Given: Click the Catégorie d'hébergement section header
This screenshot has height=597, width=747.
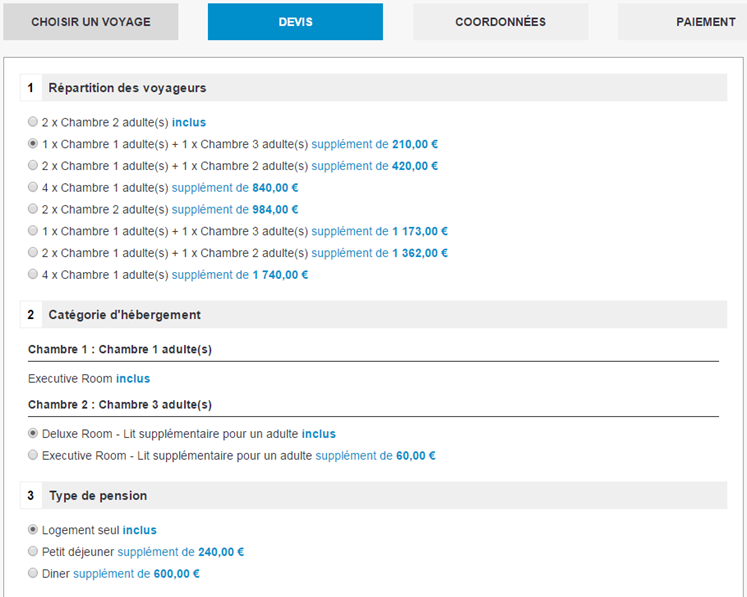Looking at the screenshot, I should pos(124,315).
